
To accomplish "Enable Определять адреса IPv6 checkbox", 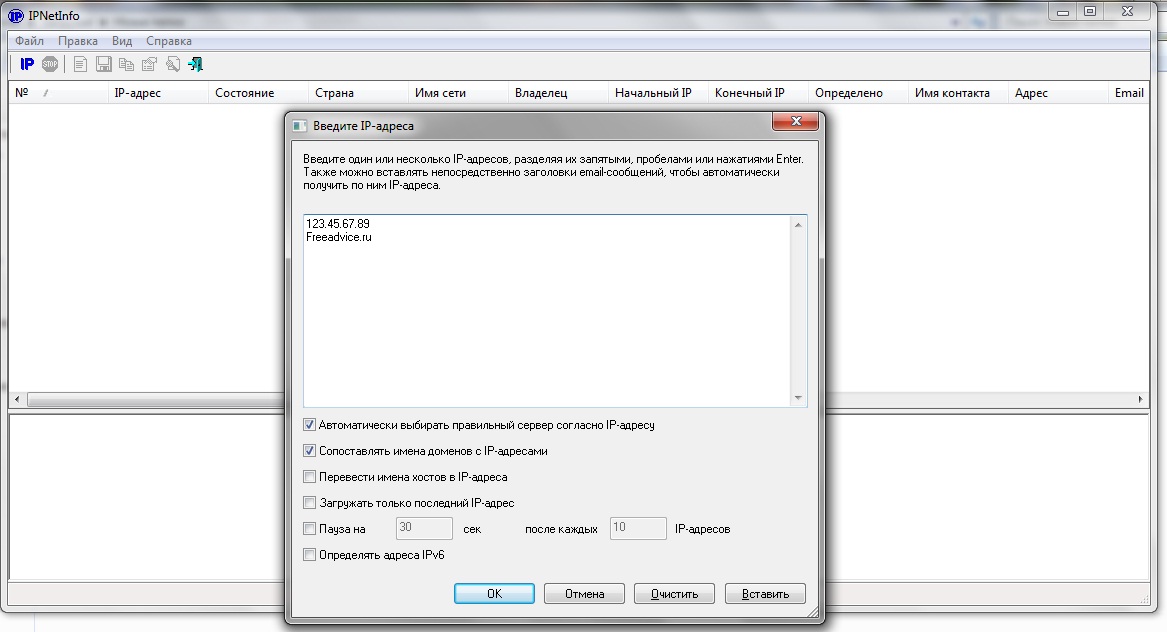I will tap(310, 555).
